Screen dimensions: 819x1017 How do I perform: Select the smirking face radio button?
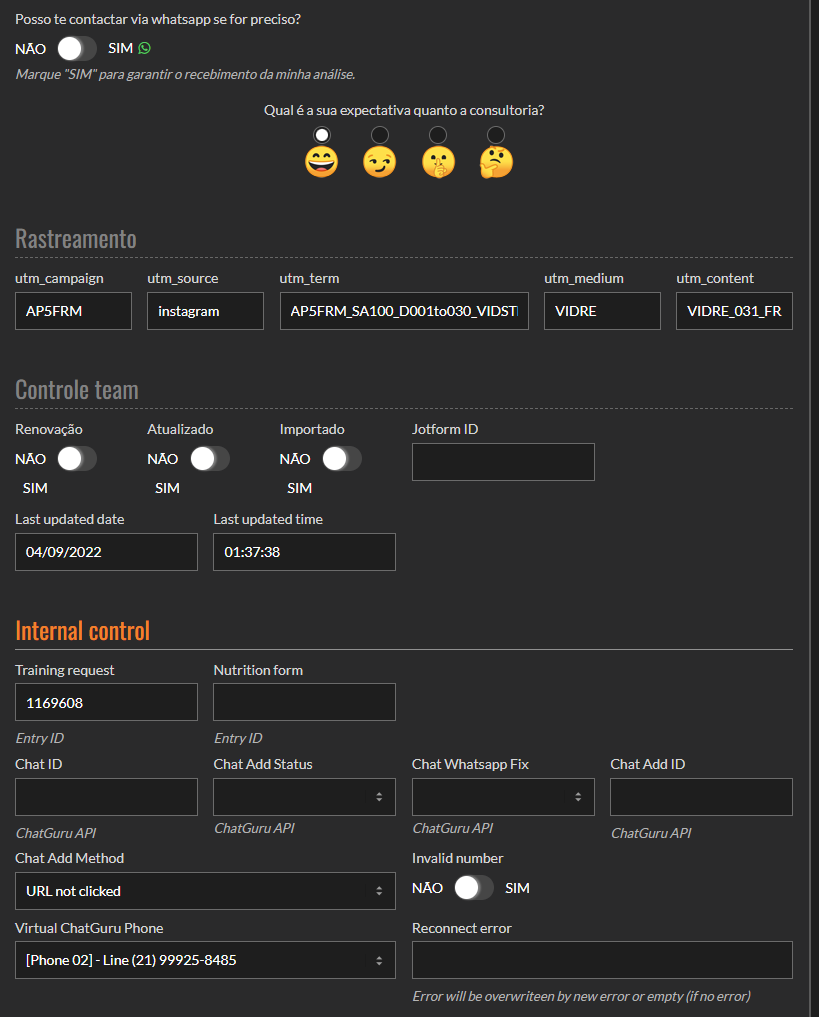point(380,135)
